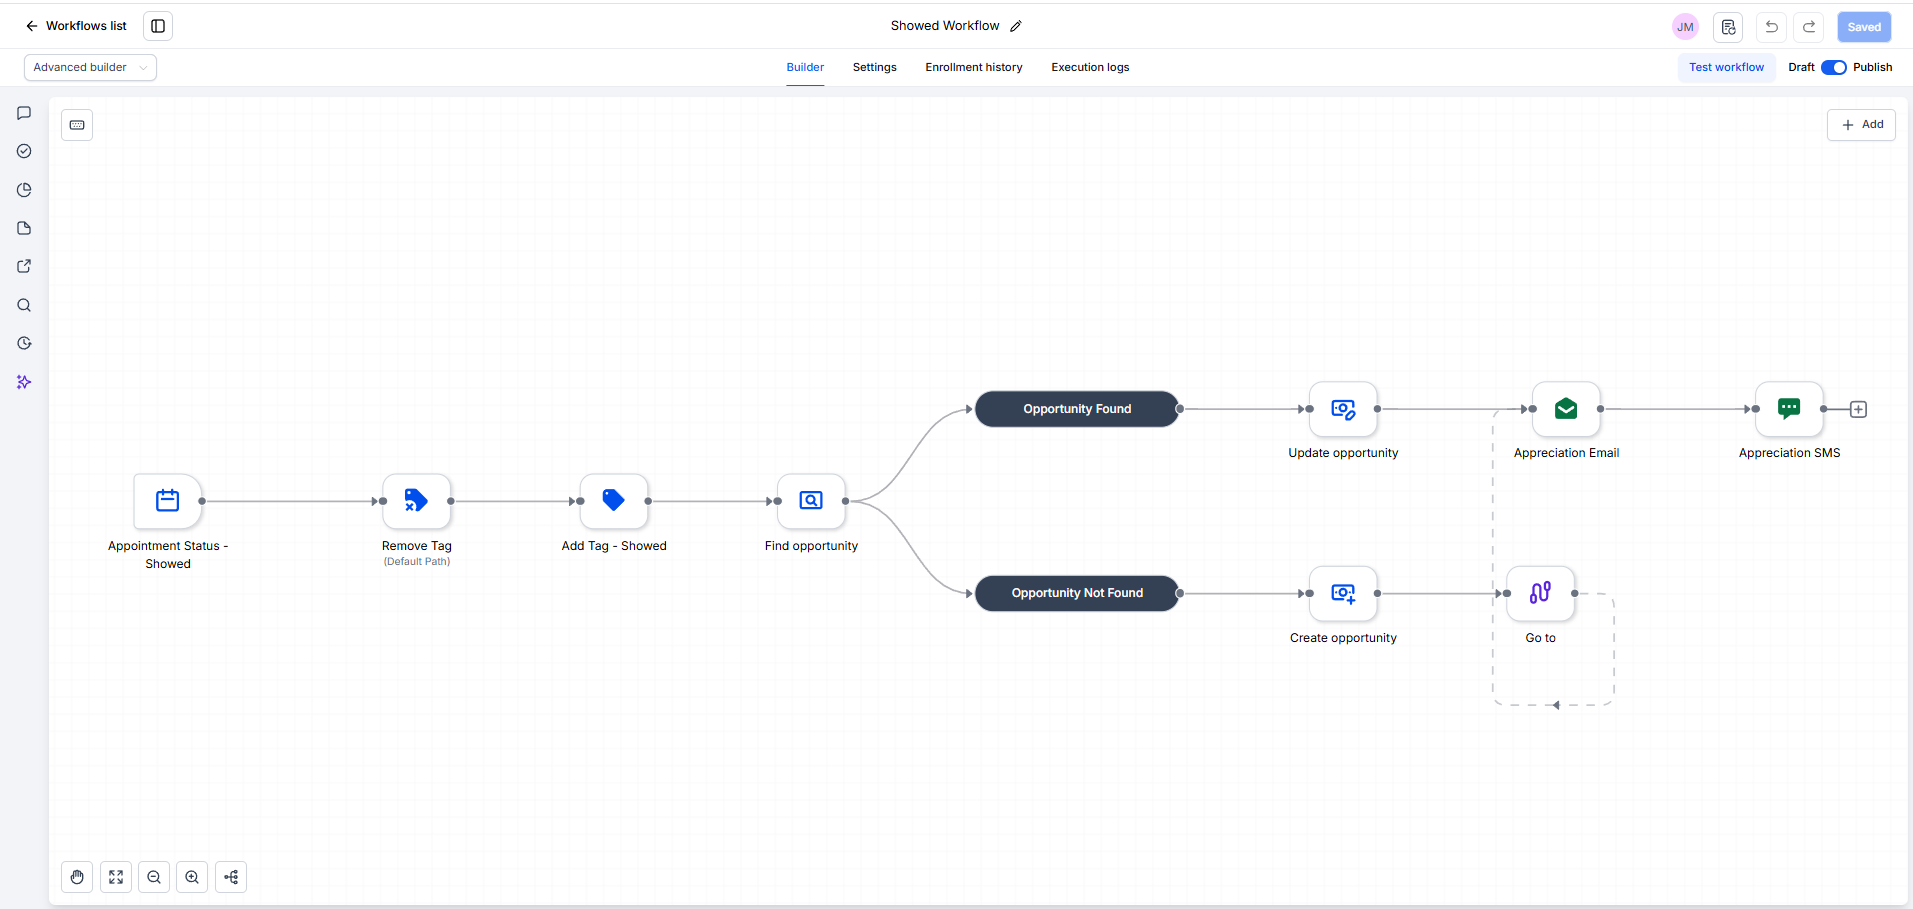This screenshot has height=909, width=1913.
Task: Open the AI sparkle sidebar icon
Action: tap(24, 382)
